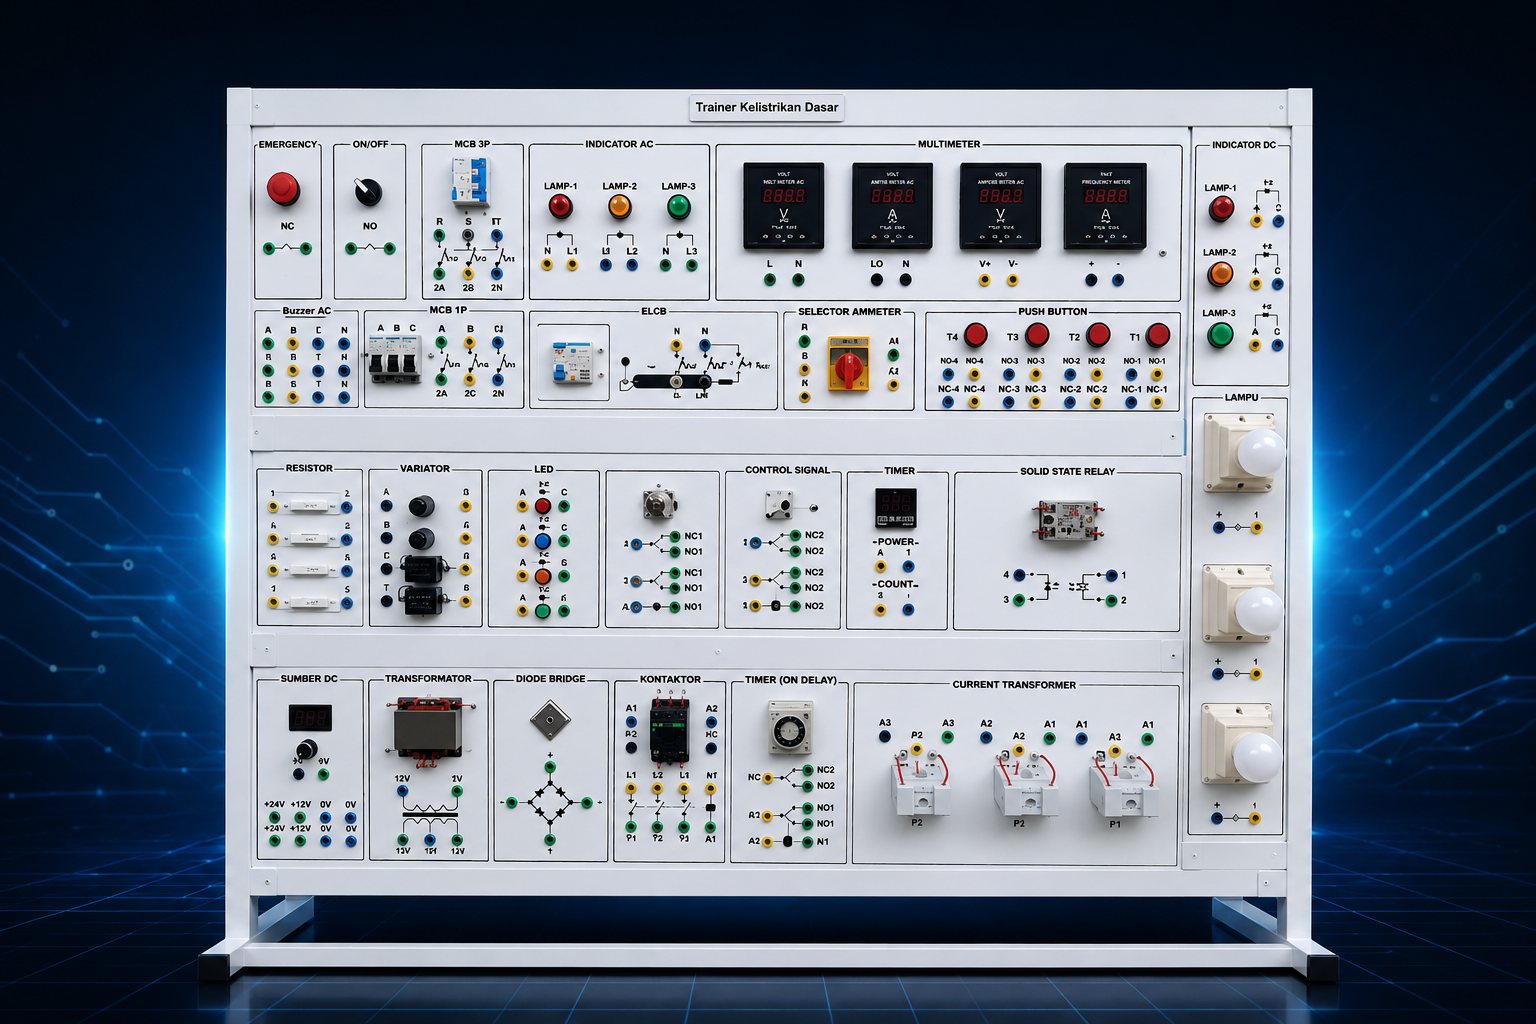Click the SOLID STATE RELAY label
Screen dimensions: 1536x1024
coord(1067,471)
